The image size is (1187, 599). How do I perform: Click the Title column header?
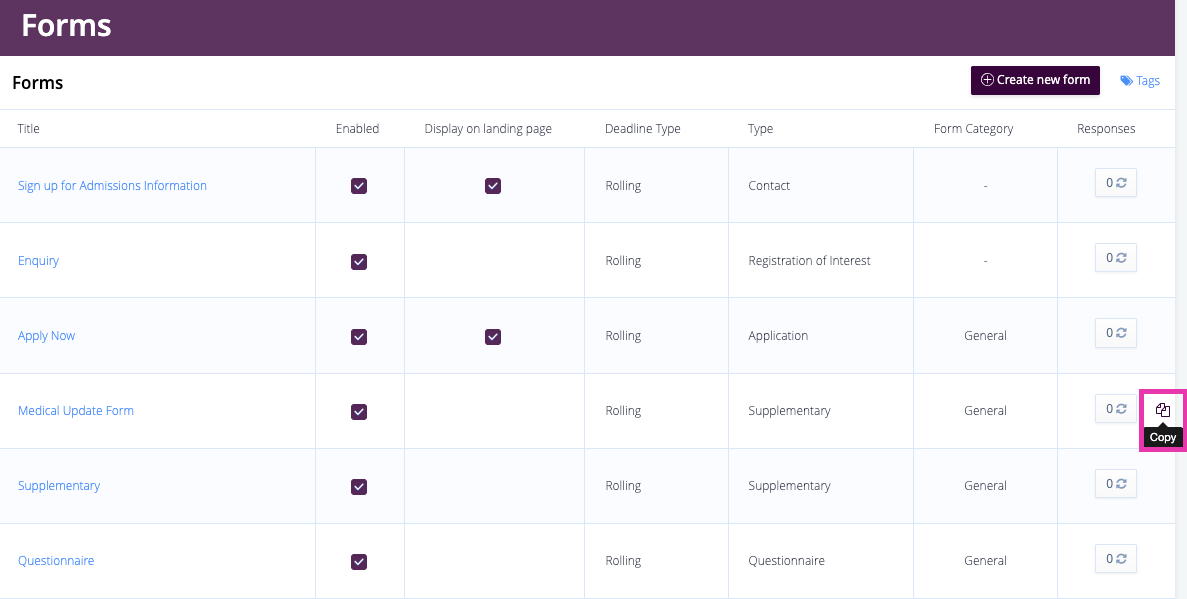[29, 129]
